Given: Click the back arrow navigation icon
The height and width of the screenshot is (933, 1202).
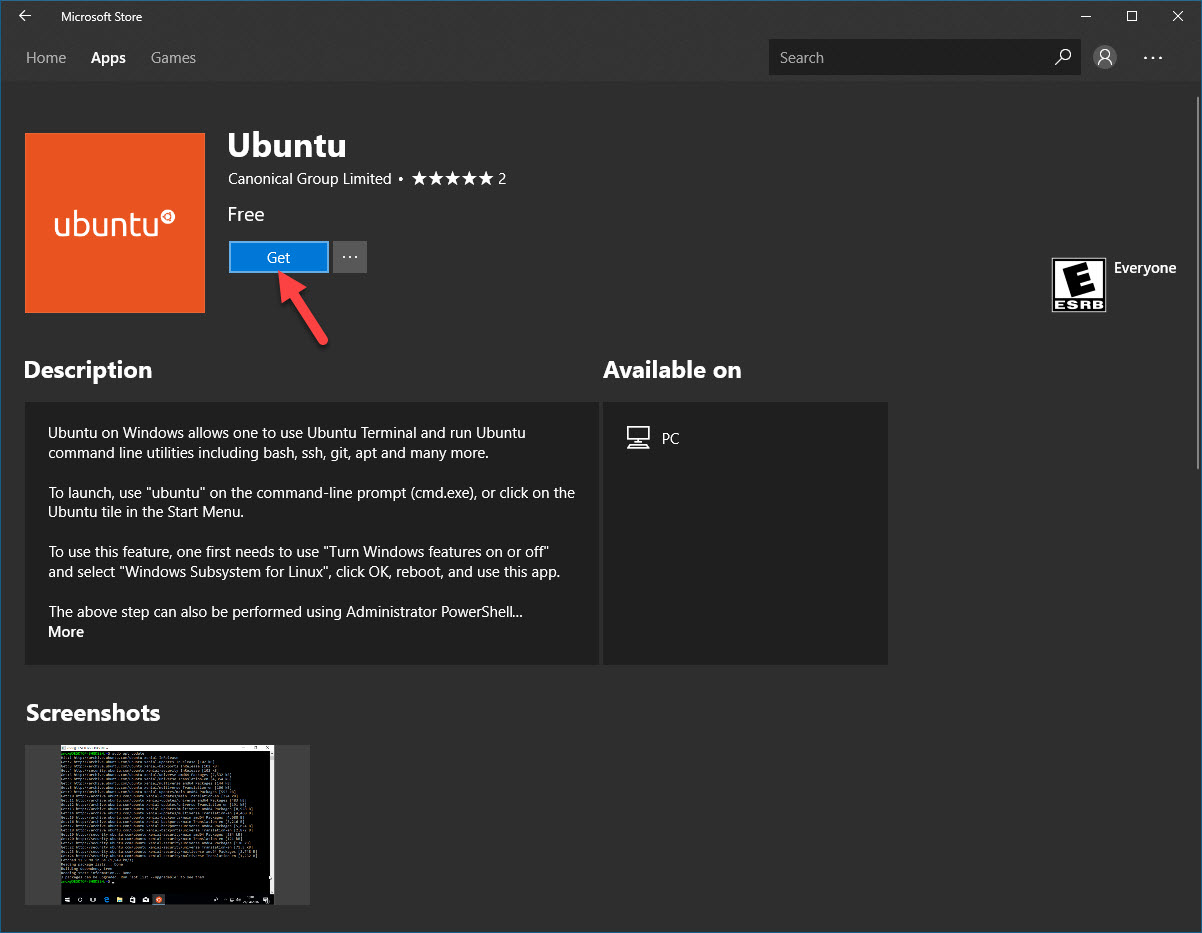Looking at the screenshot, I should pos(24,16).
